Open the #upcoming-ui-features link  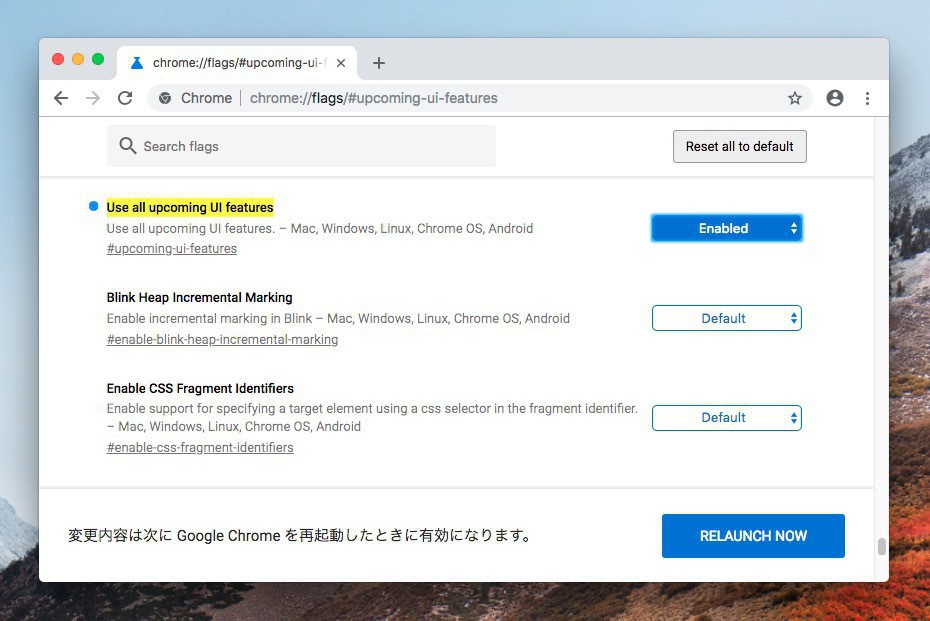172,249
